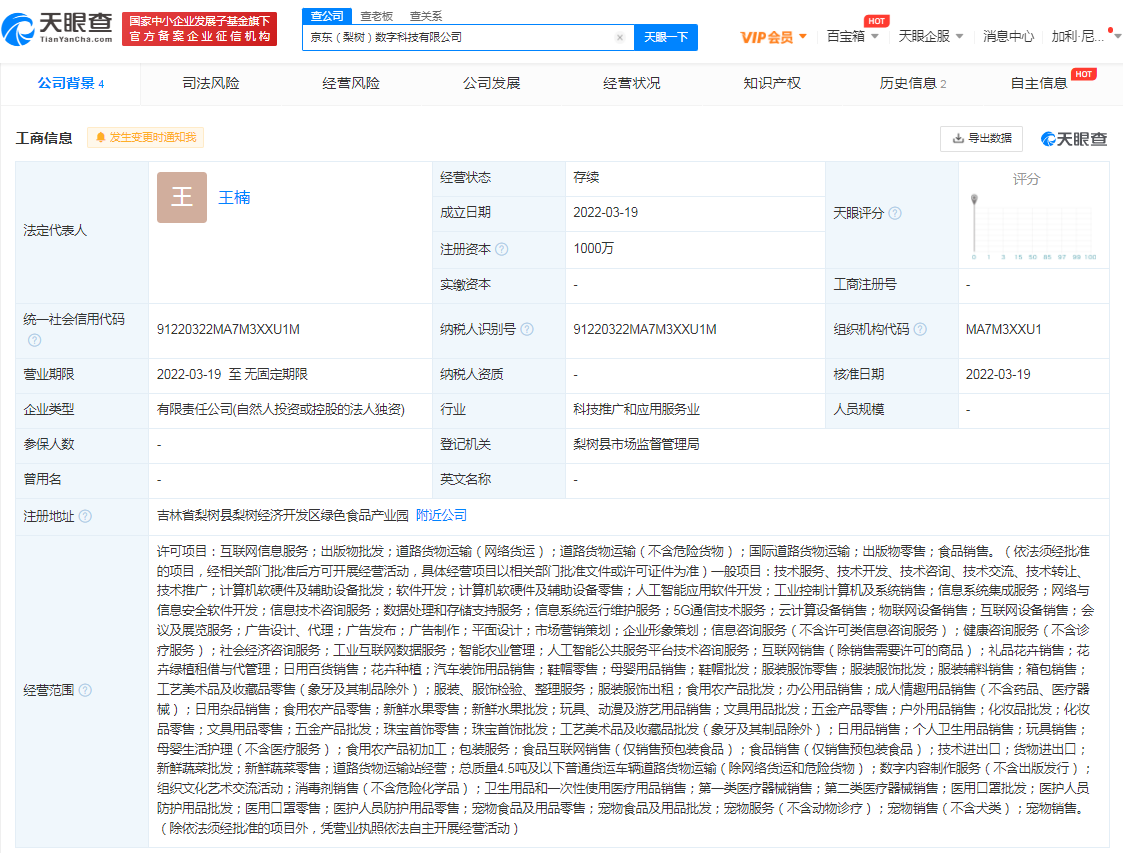
Task: Expand the 百宝箱 menu
Action: pyautogui.click(x=852, y=37)
